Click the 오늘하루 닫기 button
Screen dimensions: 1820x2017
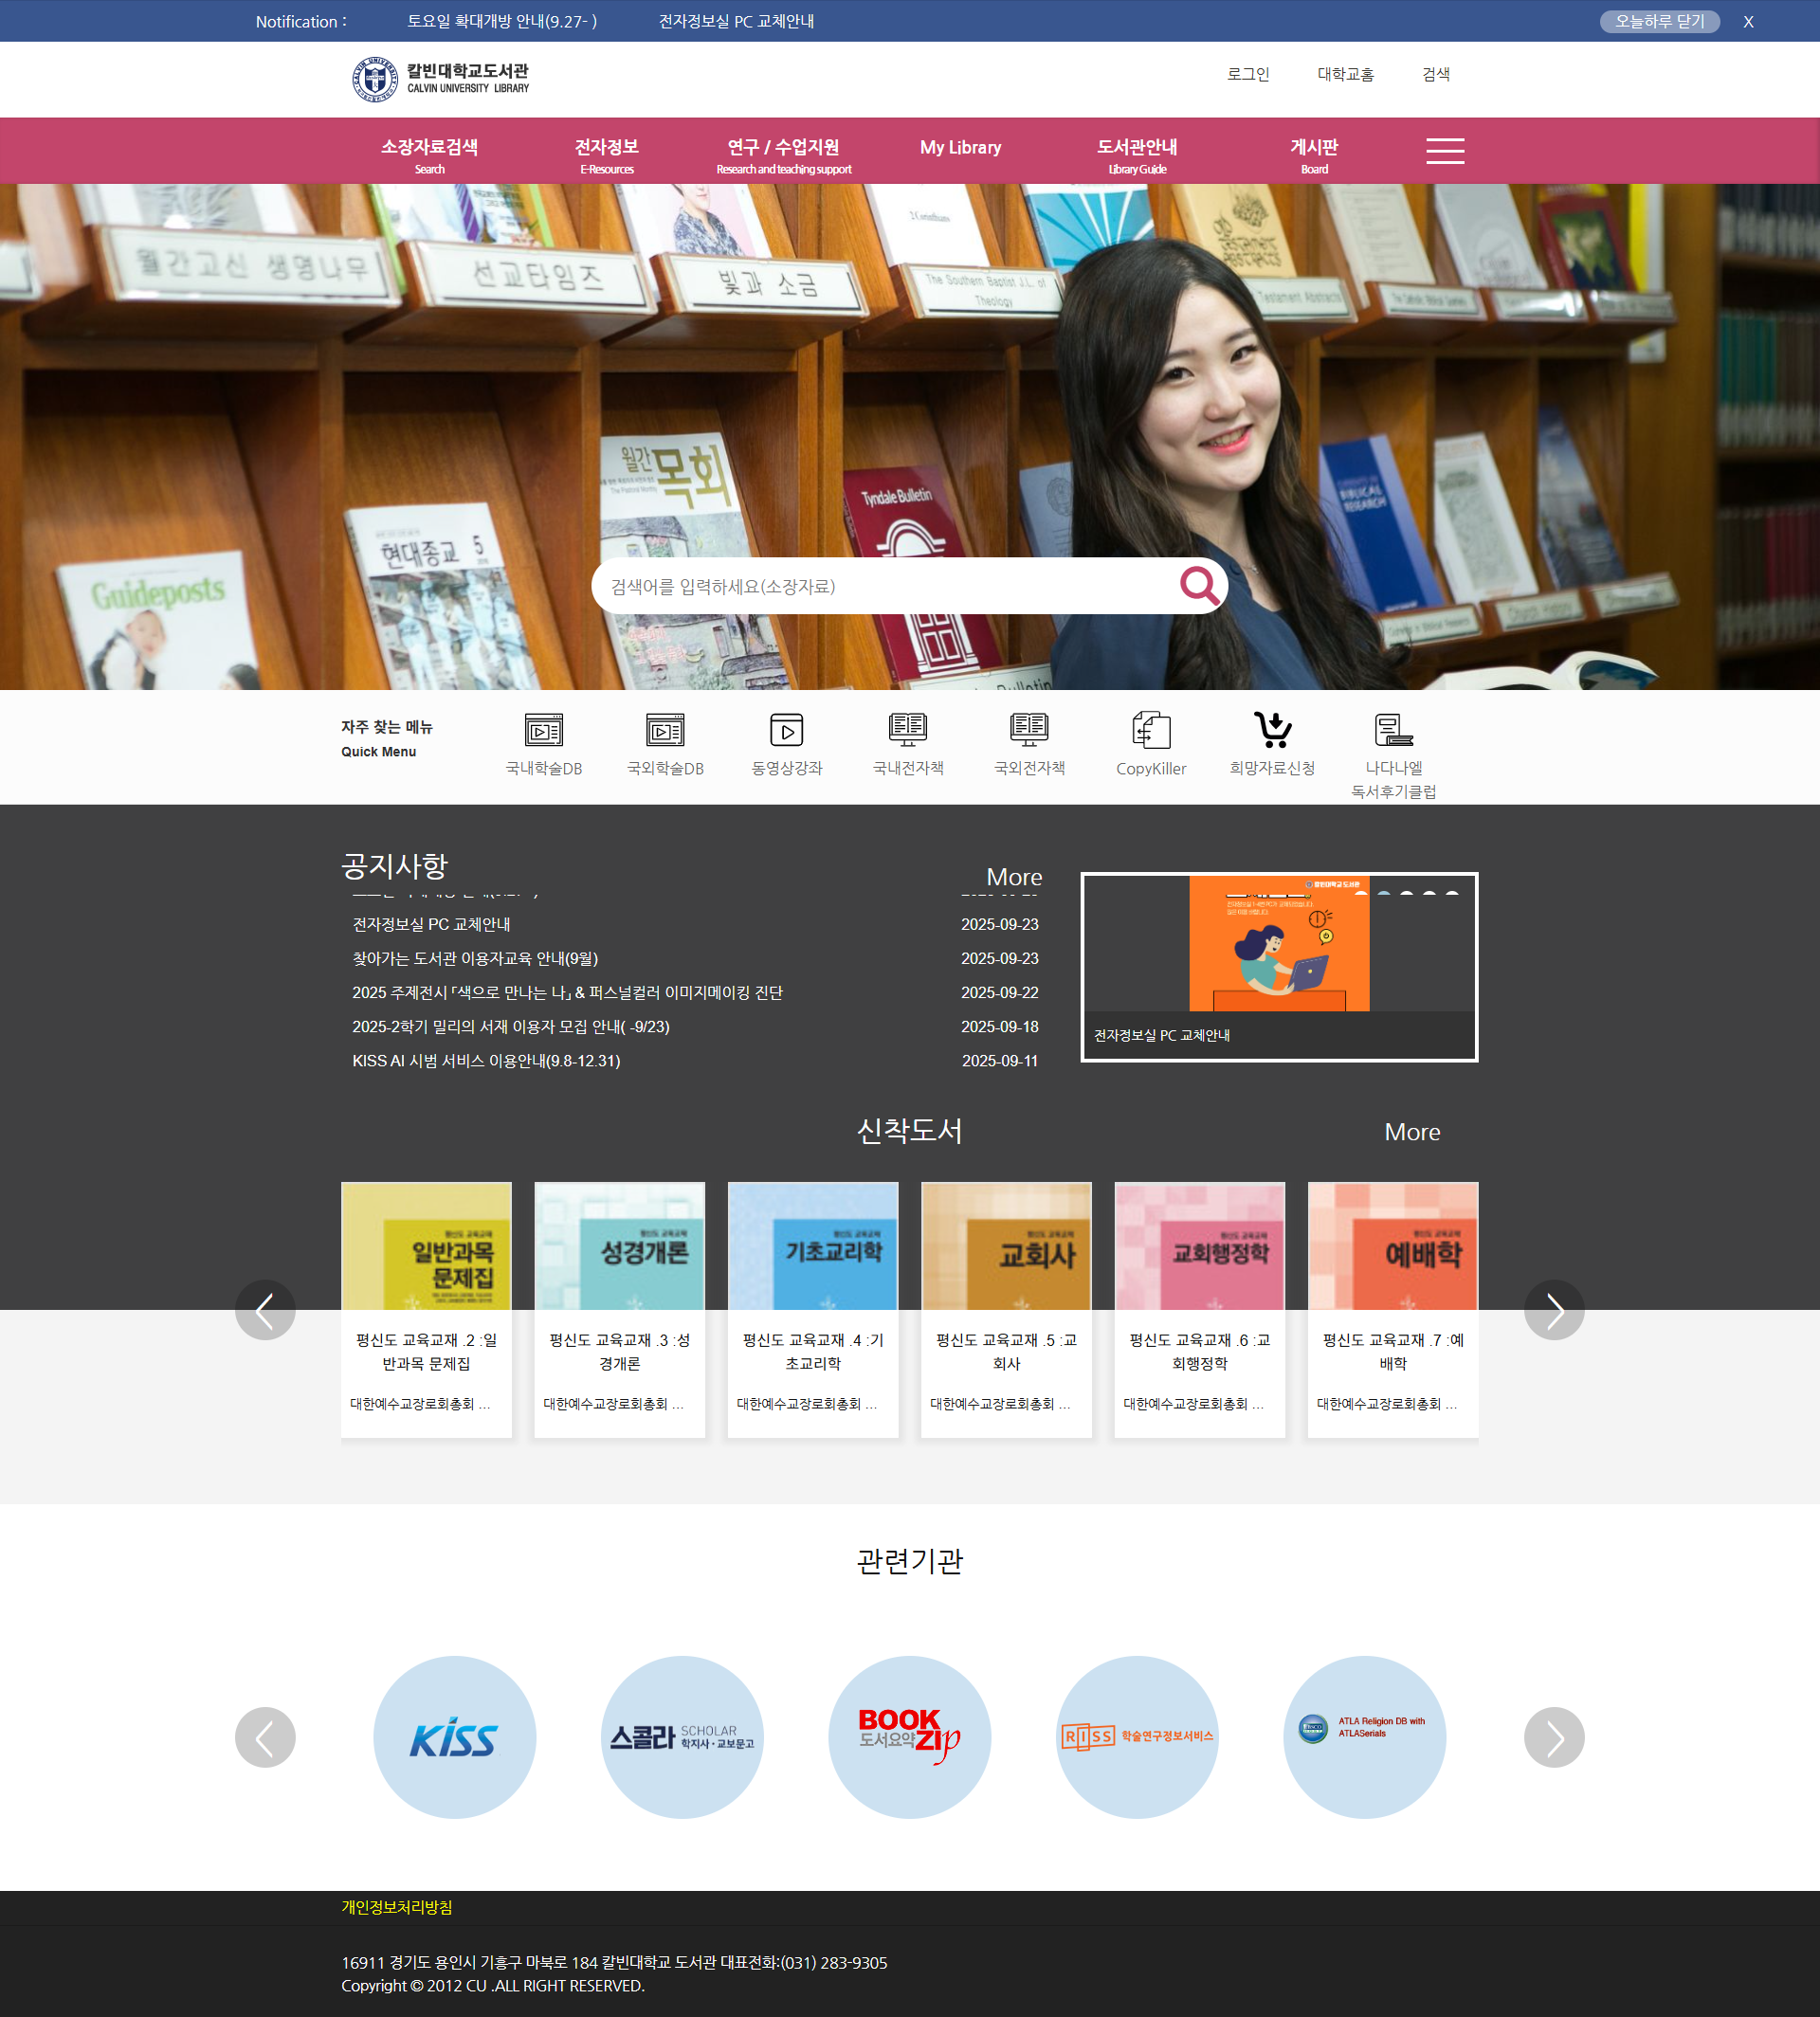(1659, 21)
